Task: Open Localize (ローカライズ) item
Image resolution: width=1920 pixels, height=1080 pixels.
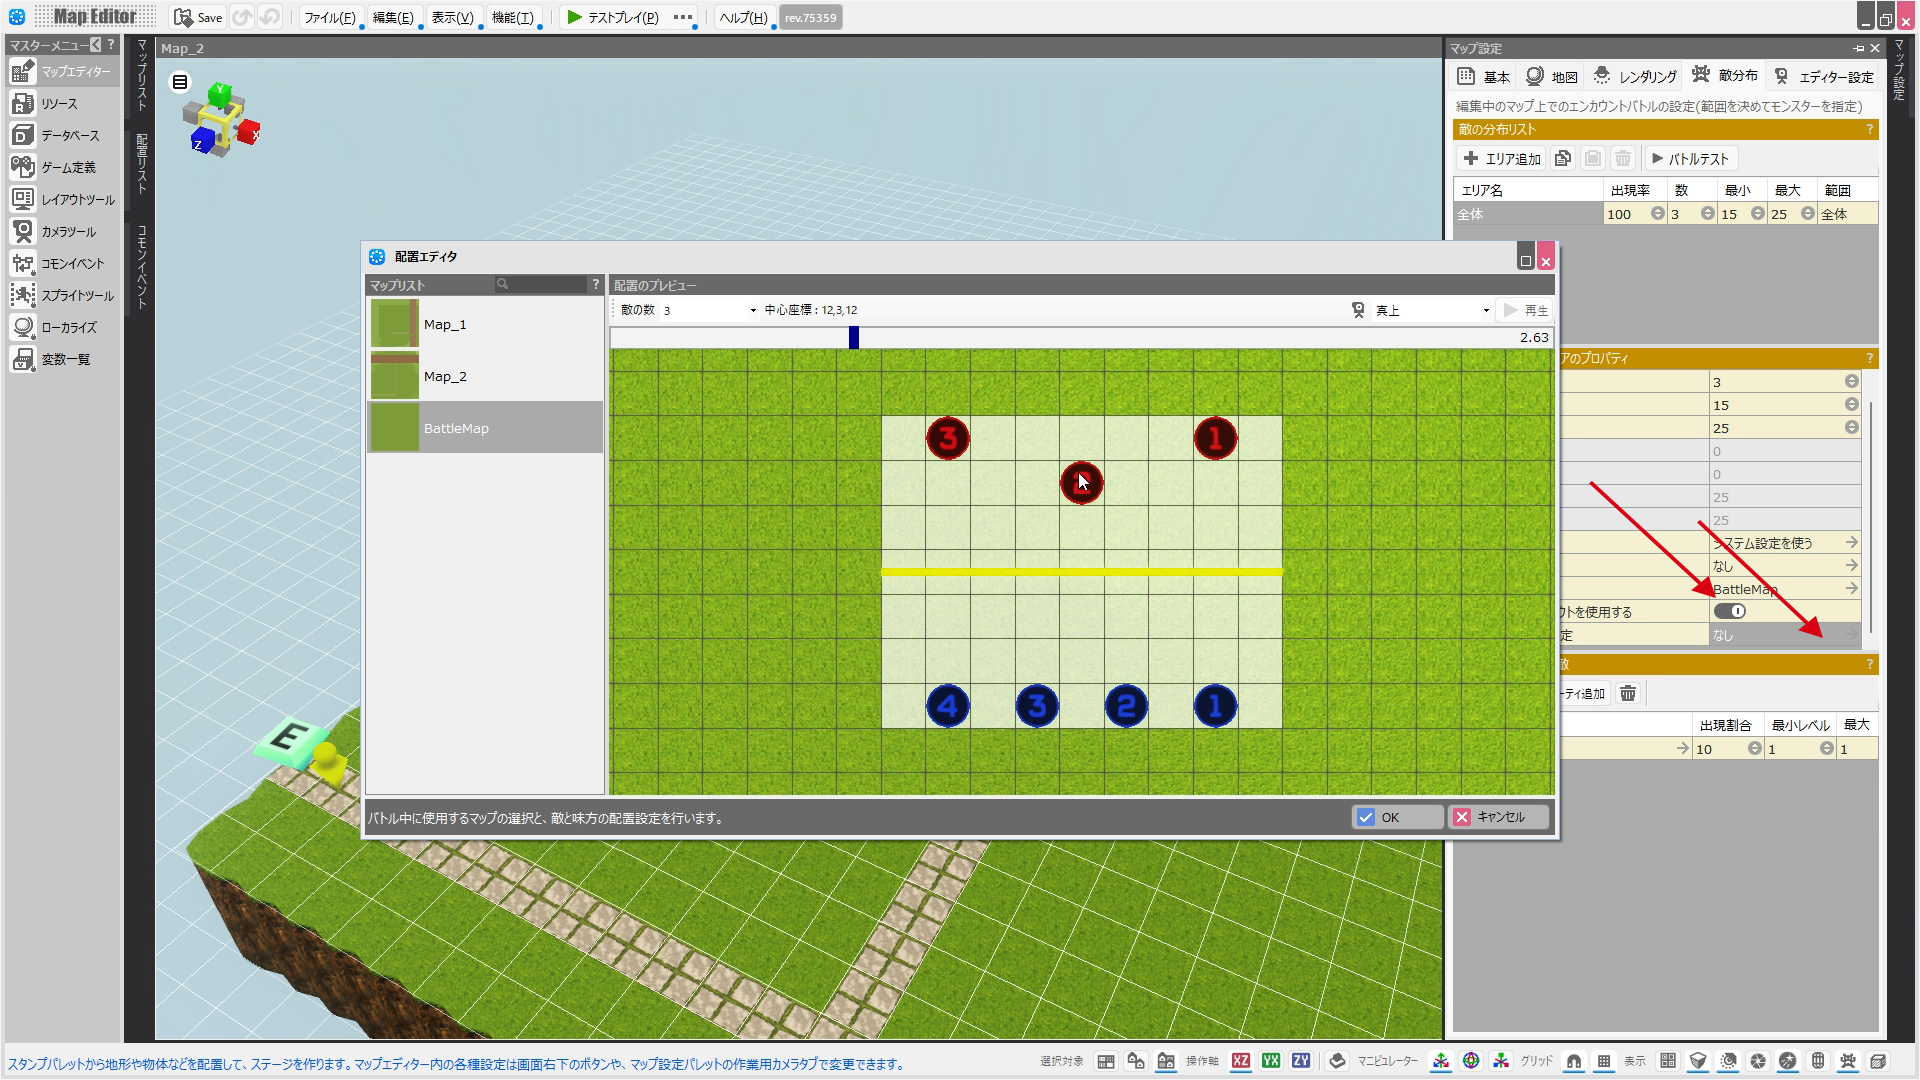Action: [60, 327]
